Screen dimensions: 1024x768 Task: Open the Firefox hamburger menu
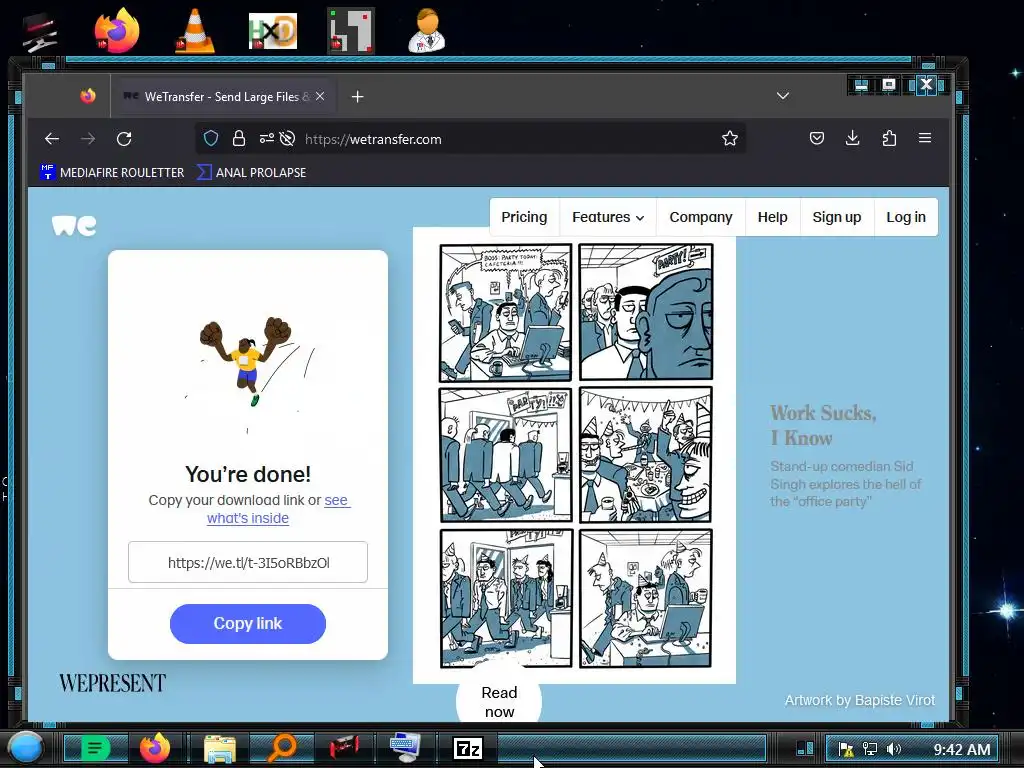tap(925, 138)
